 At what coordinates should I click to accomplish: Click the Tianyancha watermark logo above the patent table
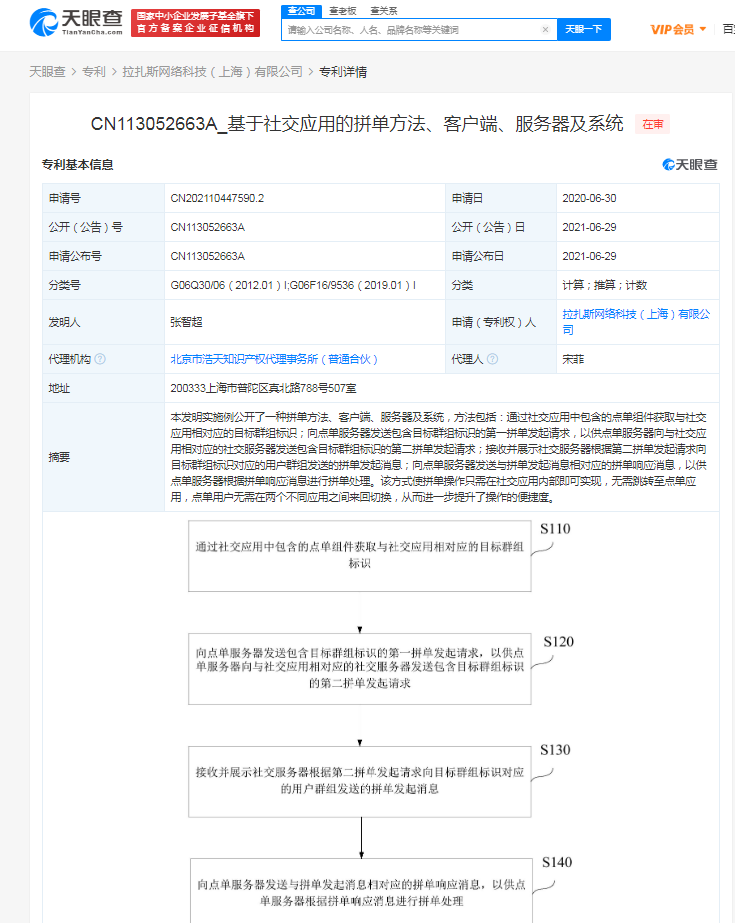tap(690, 165)
